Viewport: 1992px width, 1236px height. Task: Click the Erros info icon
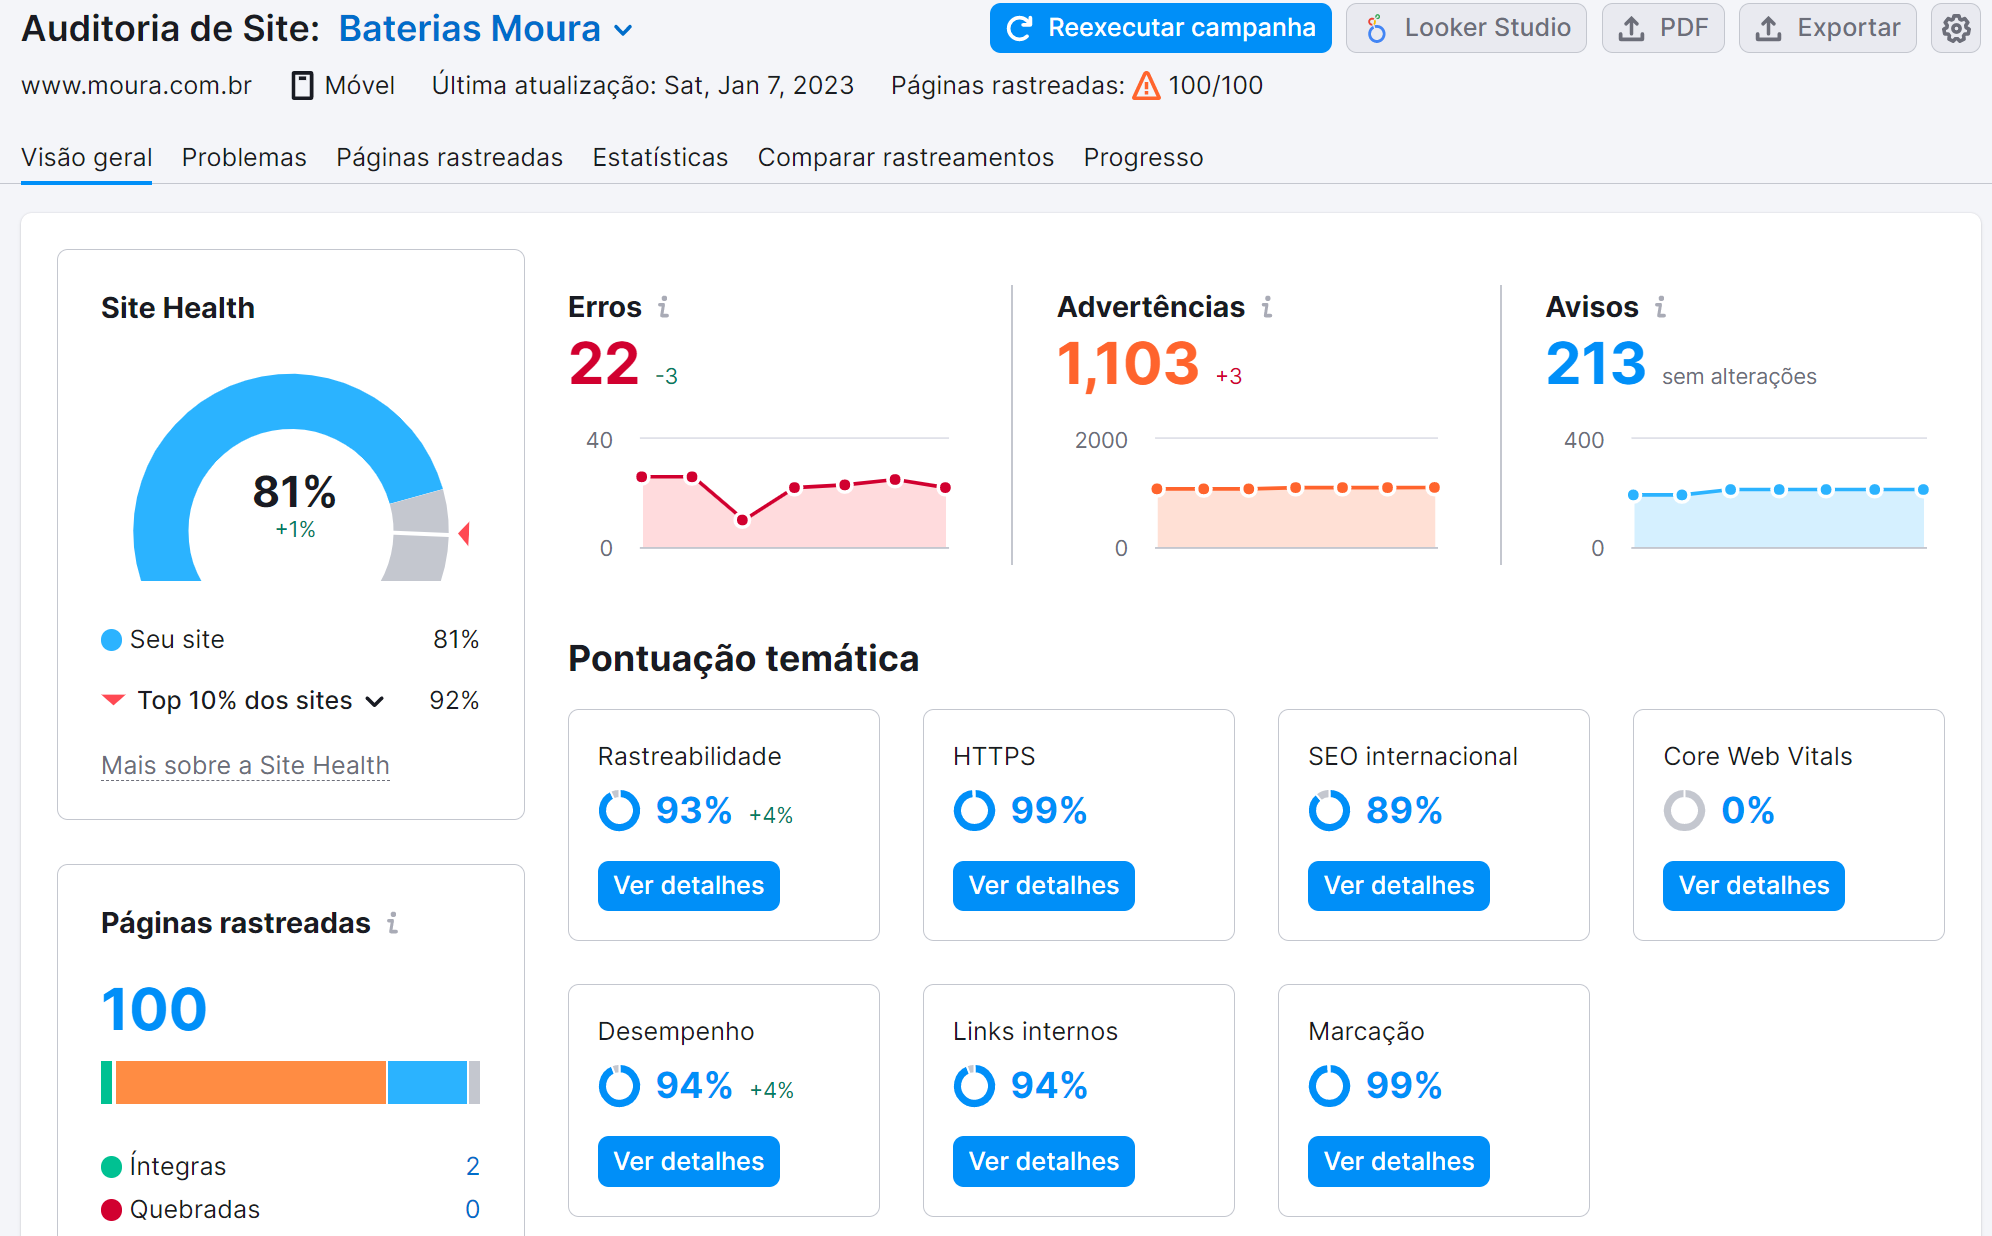(663, 307)
